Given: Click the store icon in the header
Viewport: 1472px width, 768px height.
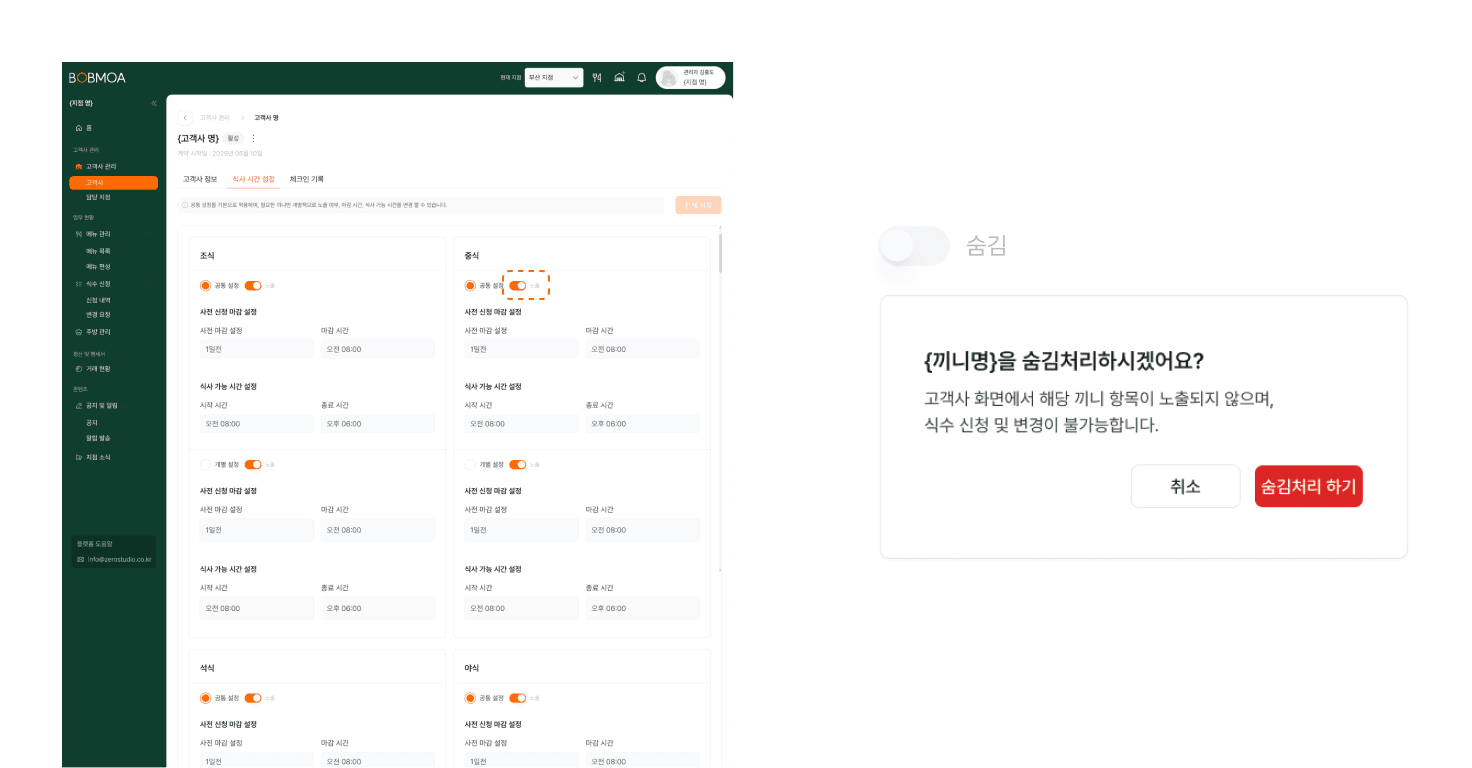Looking at the screenshot, I should tap(619, 78).
